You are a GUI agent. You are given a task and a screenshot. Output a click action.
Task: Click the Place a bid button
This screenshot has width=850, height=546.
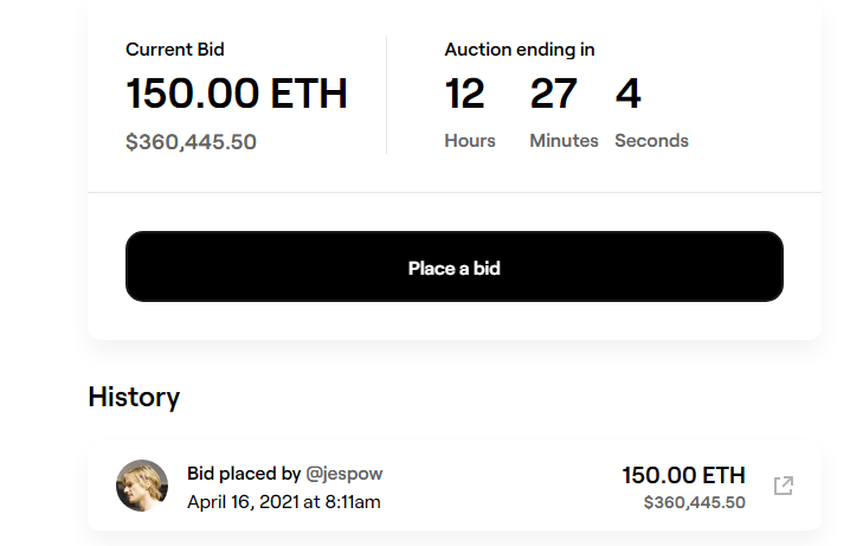(454, 267)
